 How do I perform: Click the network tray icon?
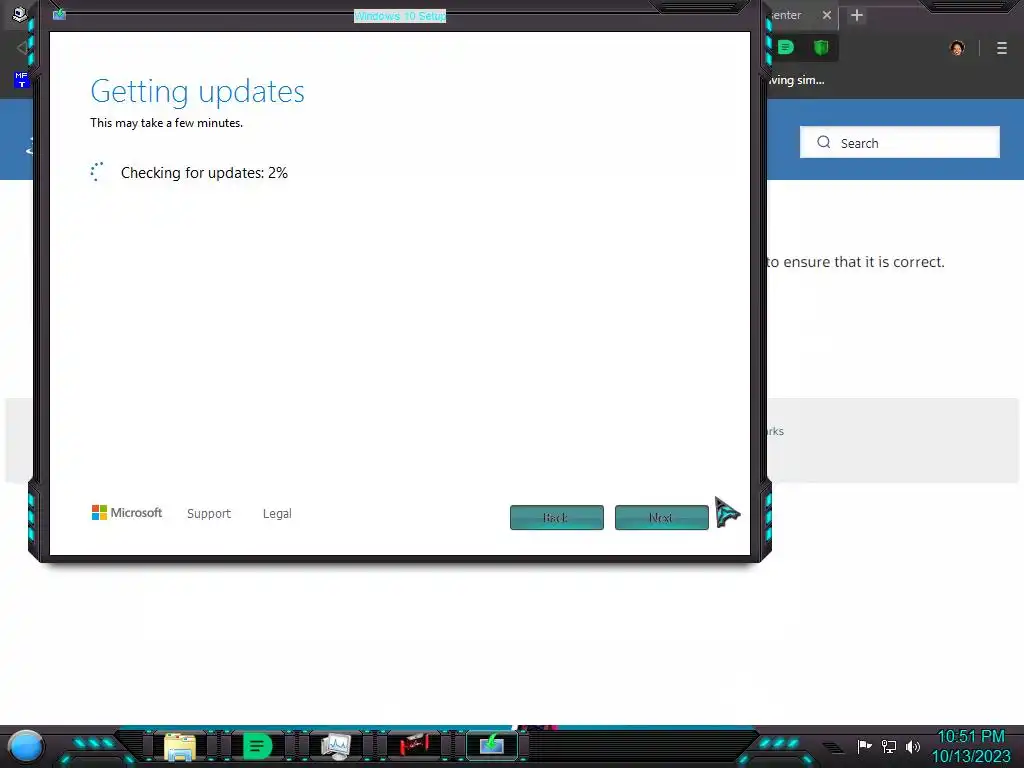[x=889, y=746]
